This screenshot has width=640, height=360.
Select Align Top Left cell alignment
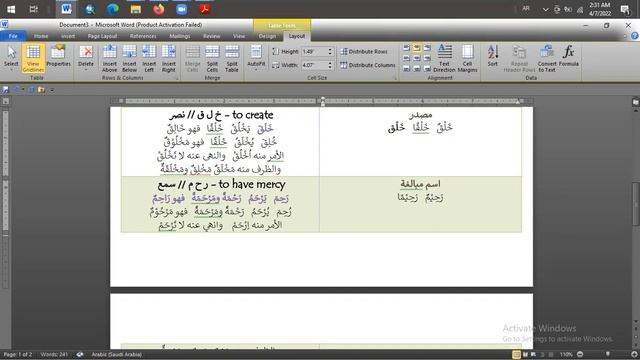pos(407,48)
